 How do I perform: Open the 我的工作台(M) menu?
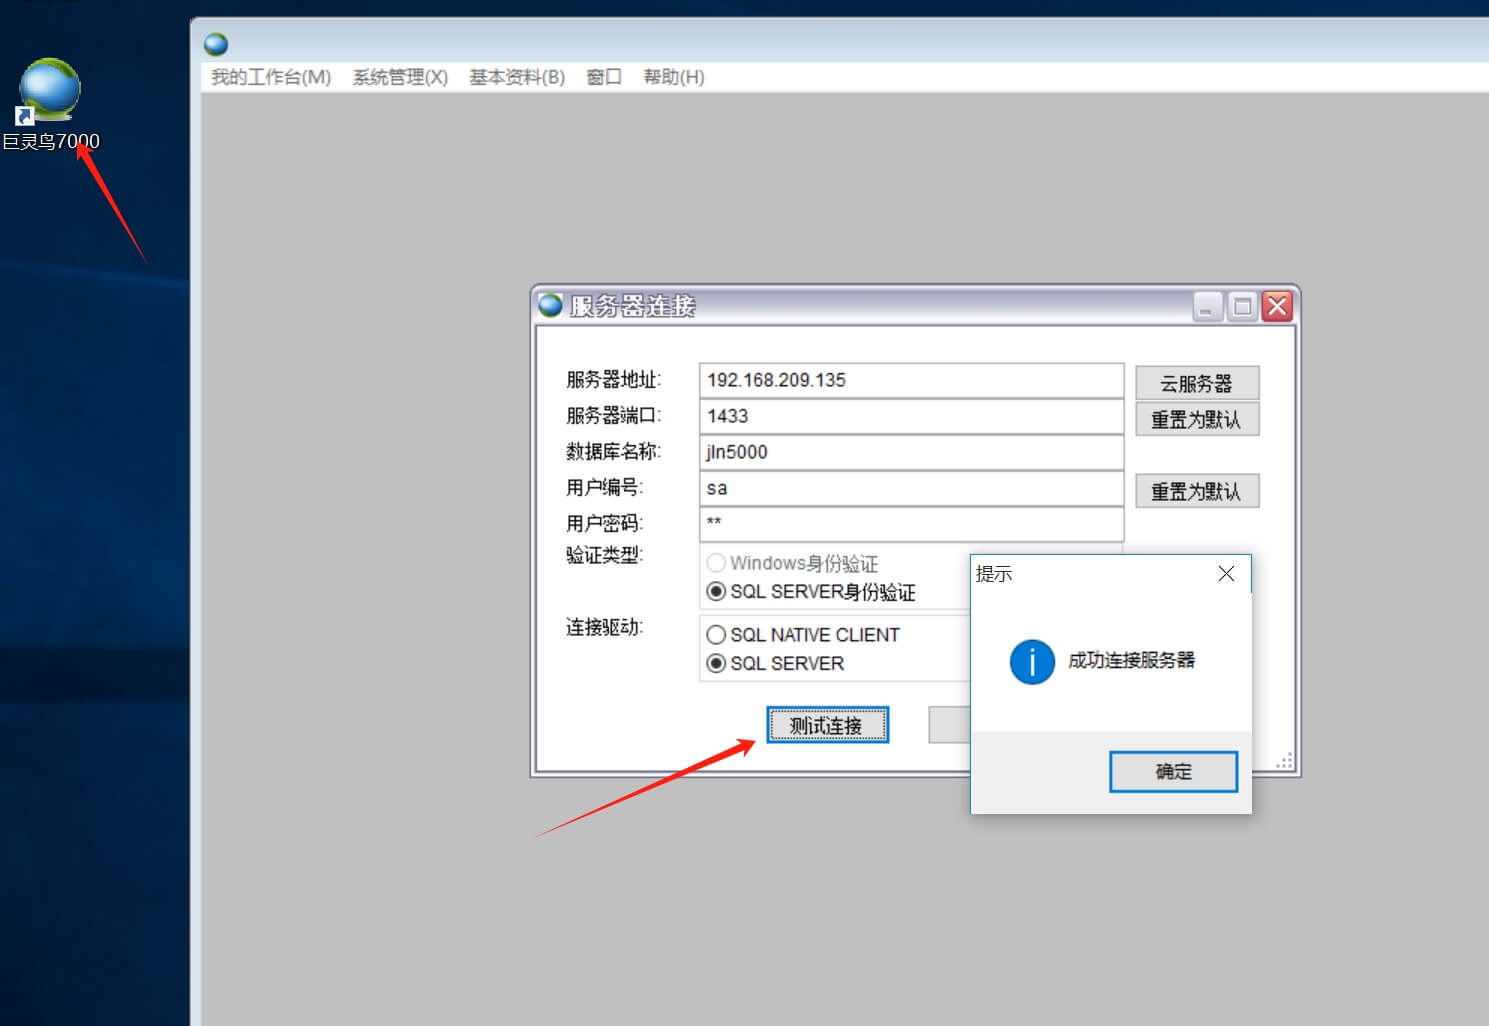pos(270,77)
